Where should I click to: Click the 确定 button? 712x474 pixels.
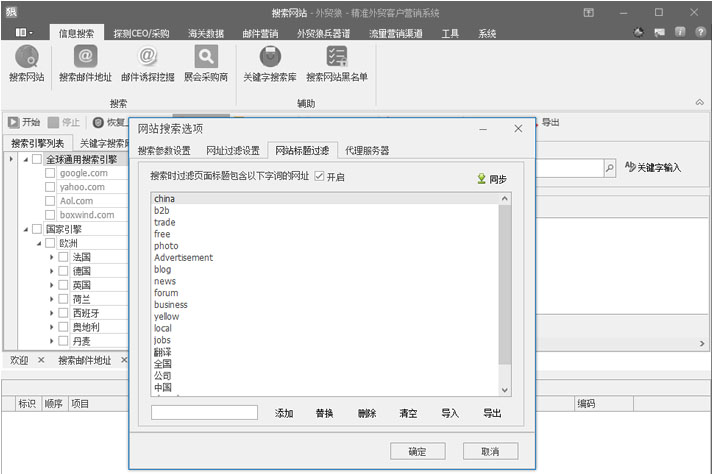pos(417,451)
